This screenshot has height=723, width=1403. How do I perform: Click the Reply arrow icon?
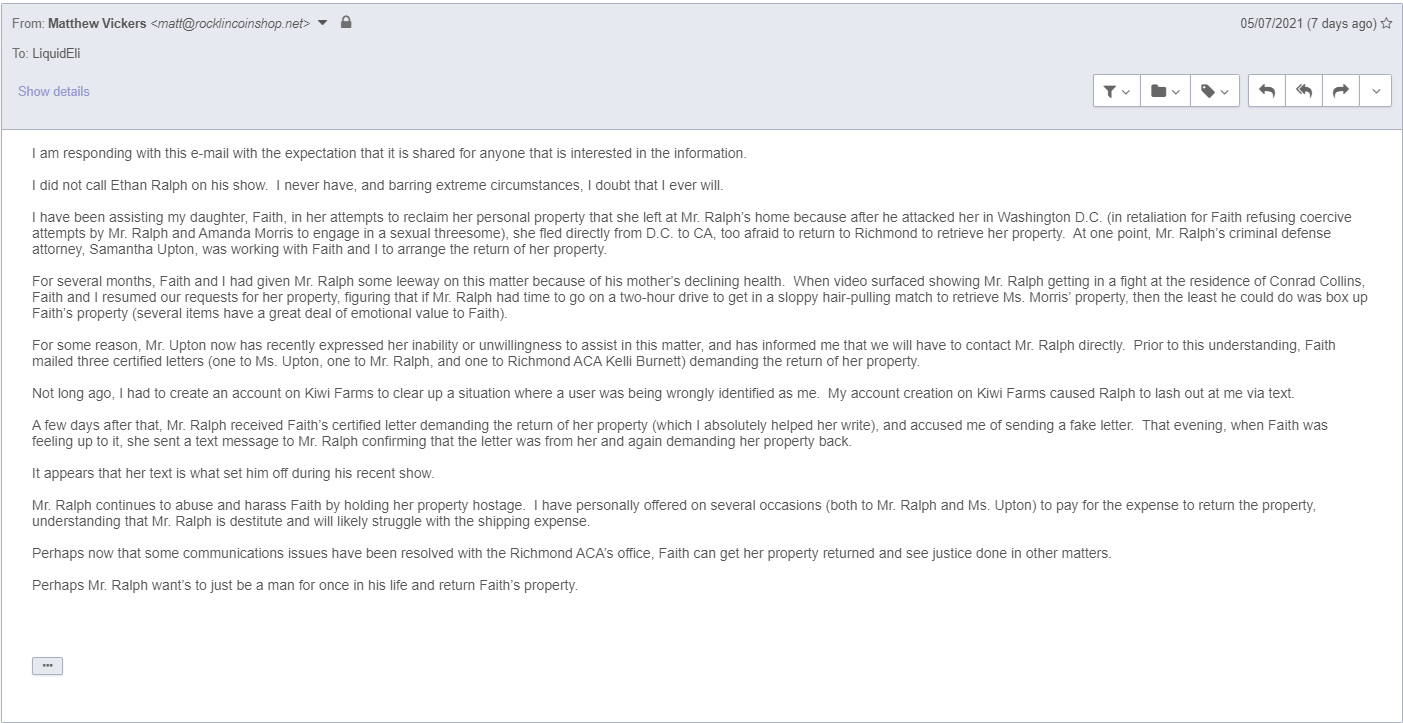pos(1266,91)
